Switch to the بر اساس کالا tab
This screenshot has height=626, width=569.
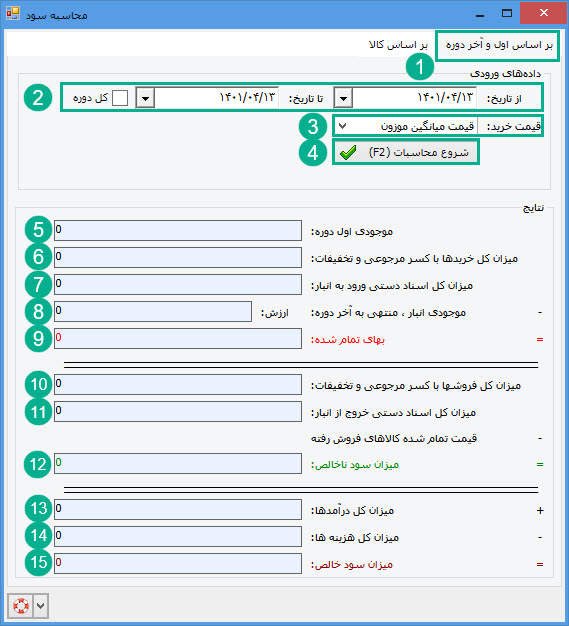click(398, 45)
